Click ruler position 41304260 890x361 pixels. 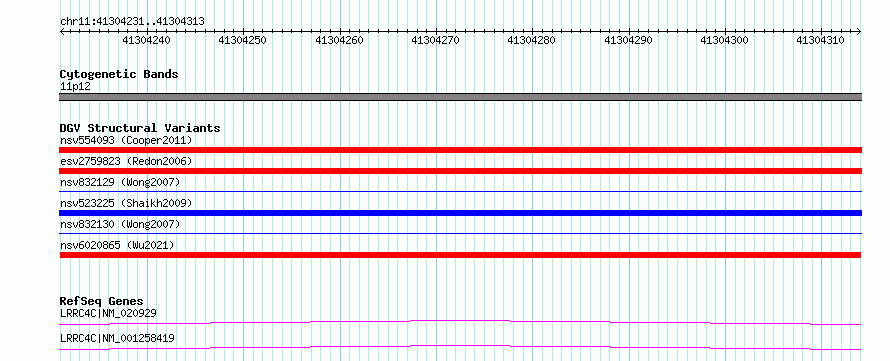click(x=339, y=40)
